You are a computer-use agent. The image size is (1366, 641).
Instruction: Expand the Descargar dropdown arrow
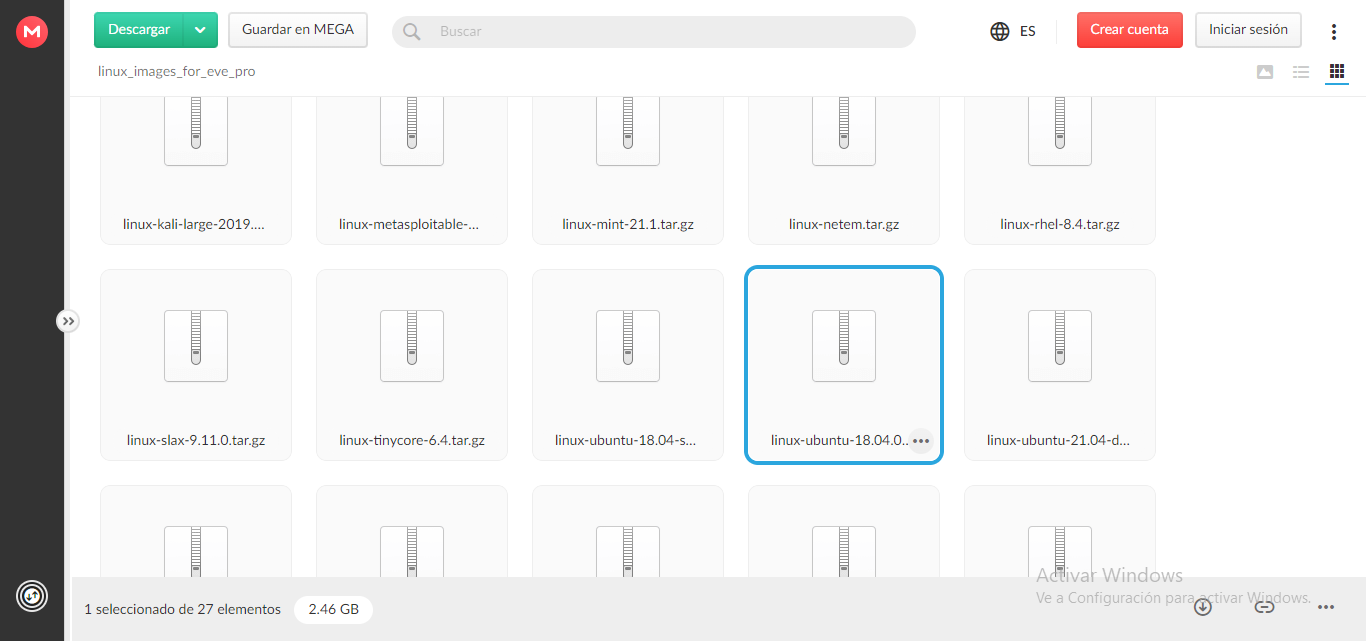pyautogui.click(x=200, y=30)
